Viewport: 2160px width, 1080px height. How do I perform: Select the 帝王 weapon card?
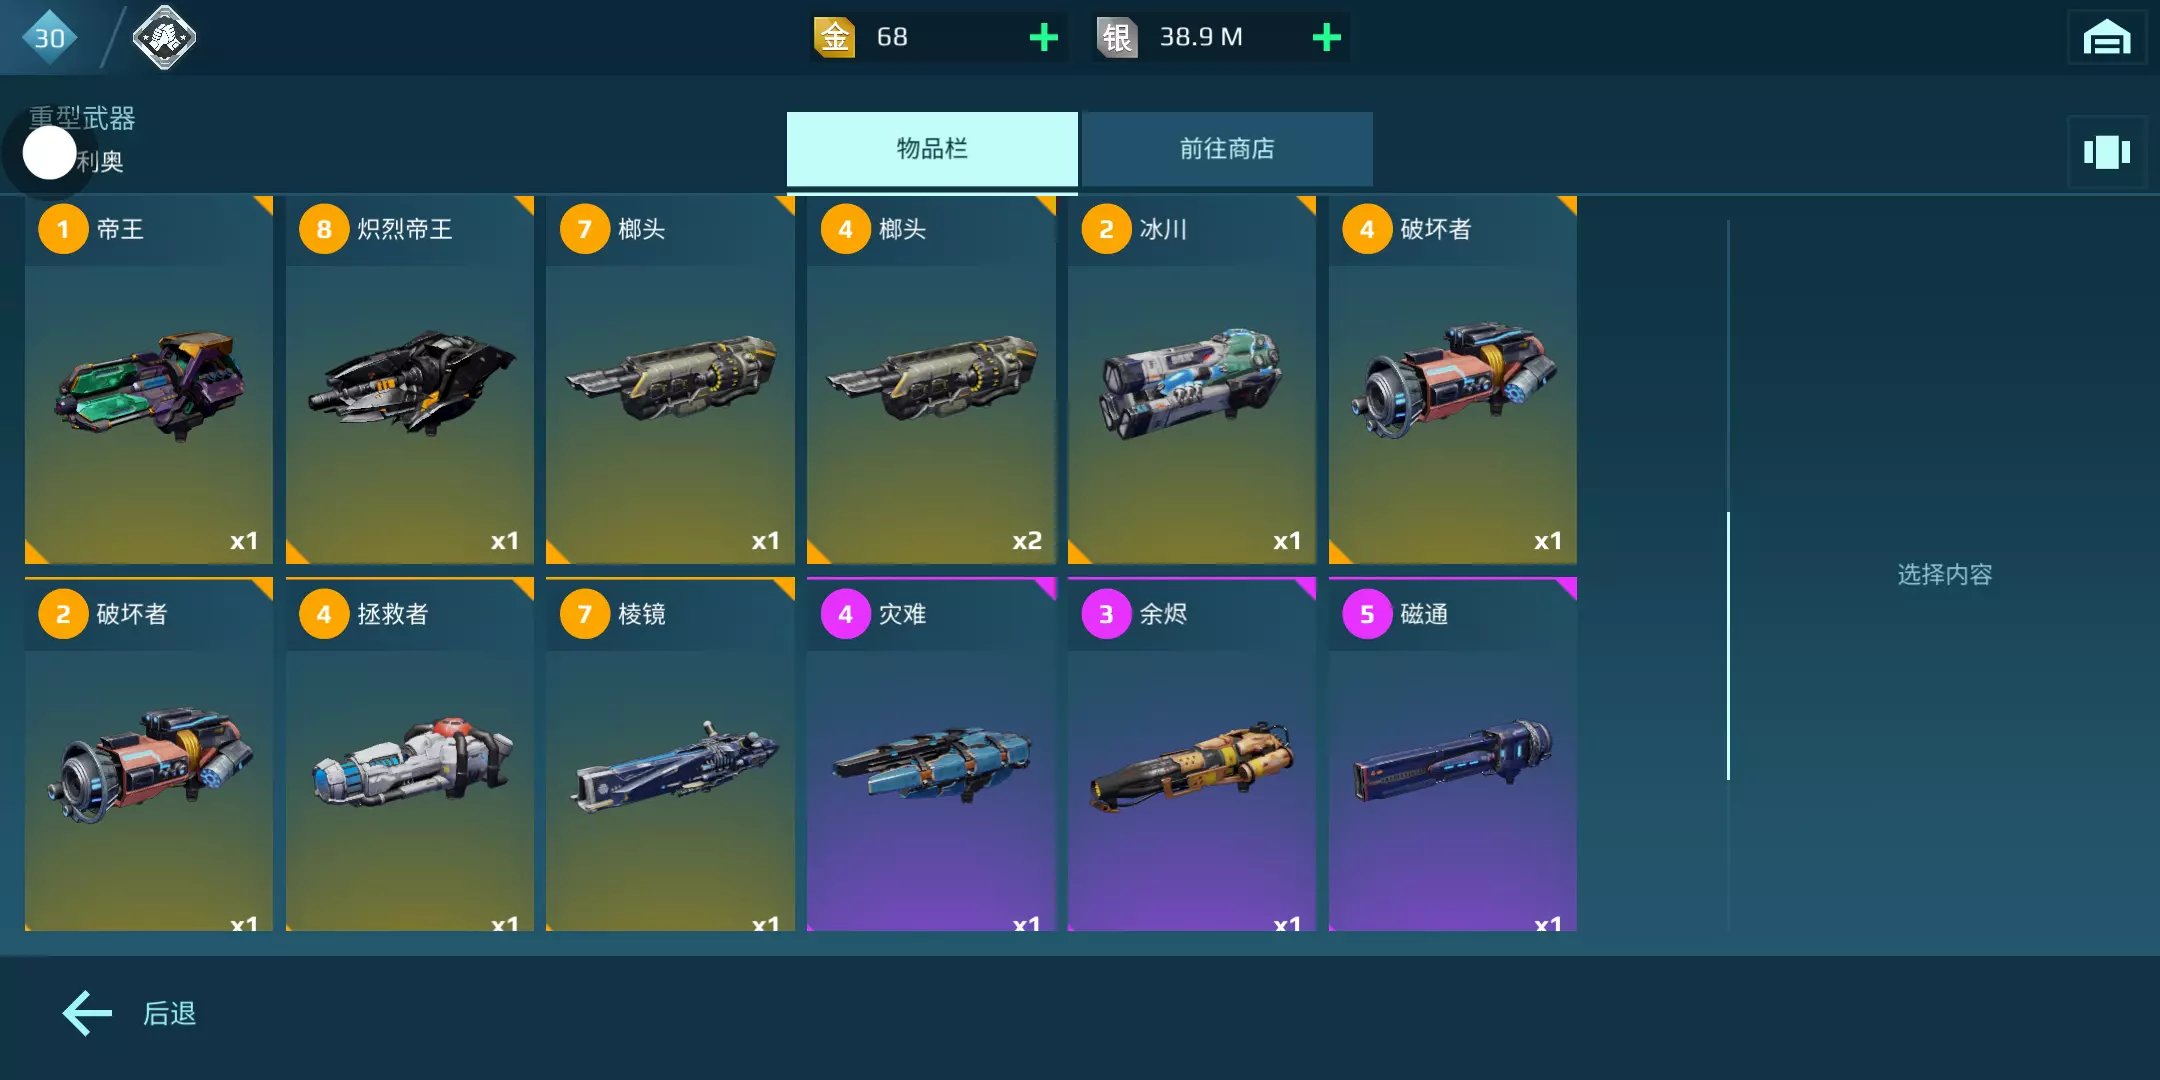tap(149, 380)
